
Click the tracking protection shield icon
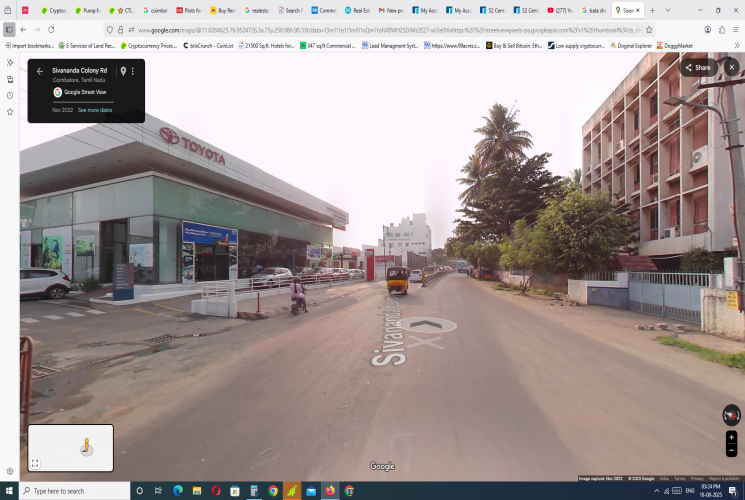(110, 30)
